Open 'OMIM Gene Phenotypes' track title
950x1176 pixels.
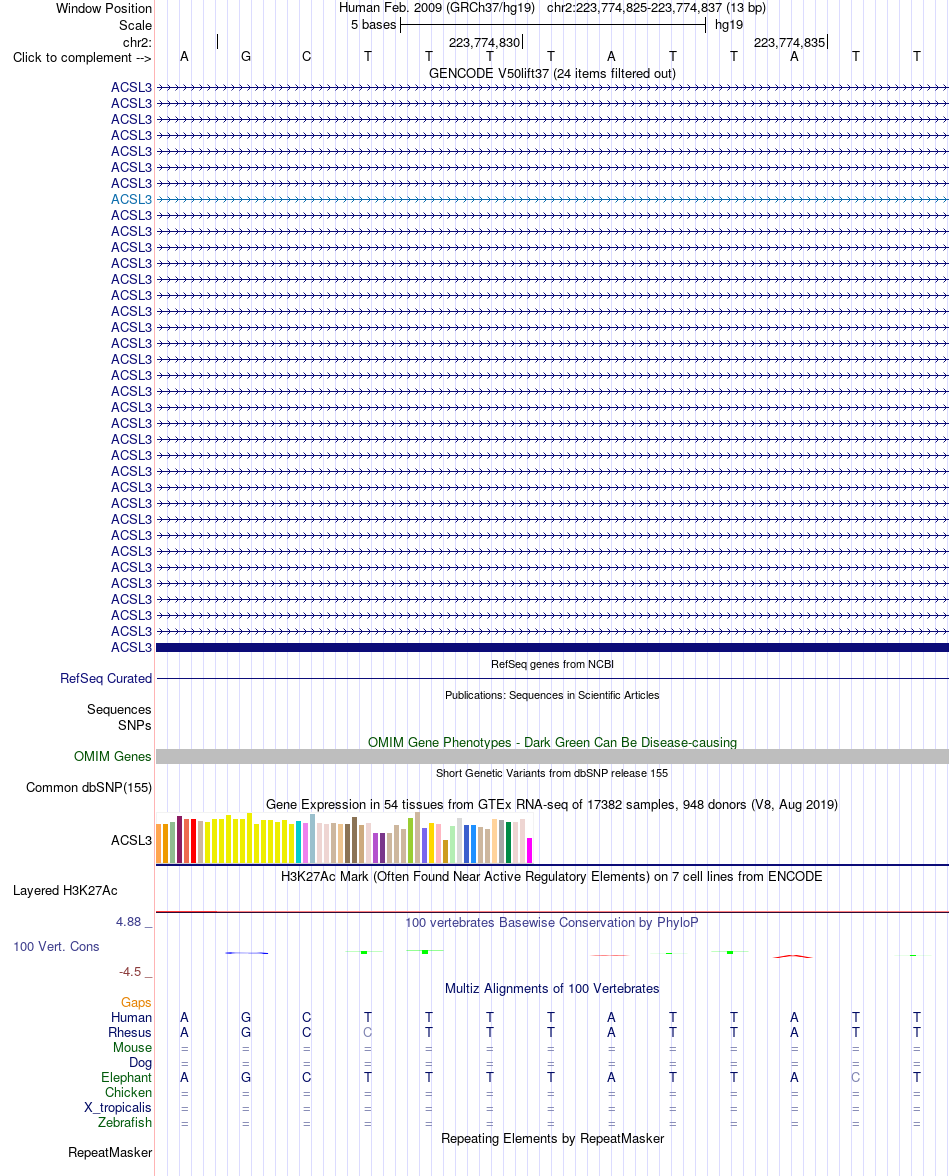(552, 742)
